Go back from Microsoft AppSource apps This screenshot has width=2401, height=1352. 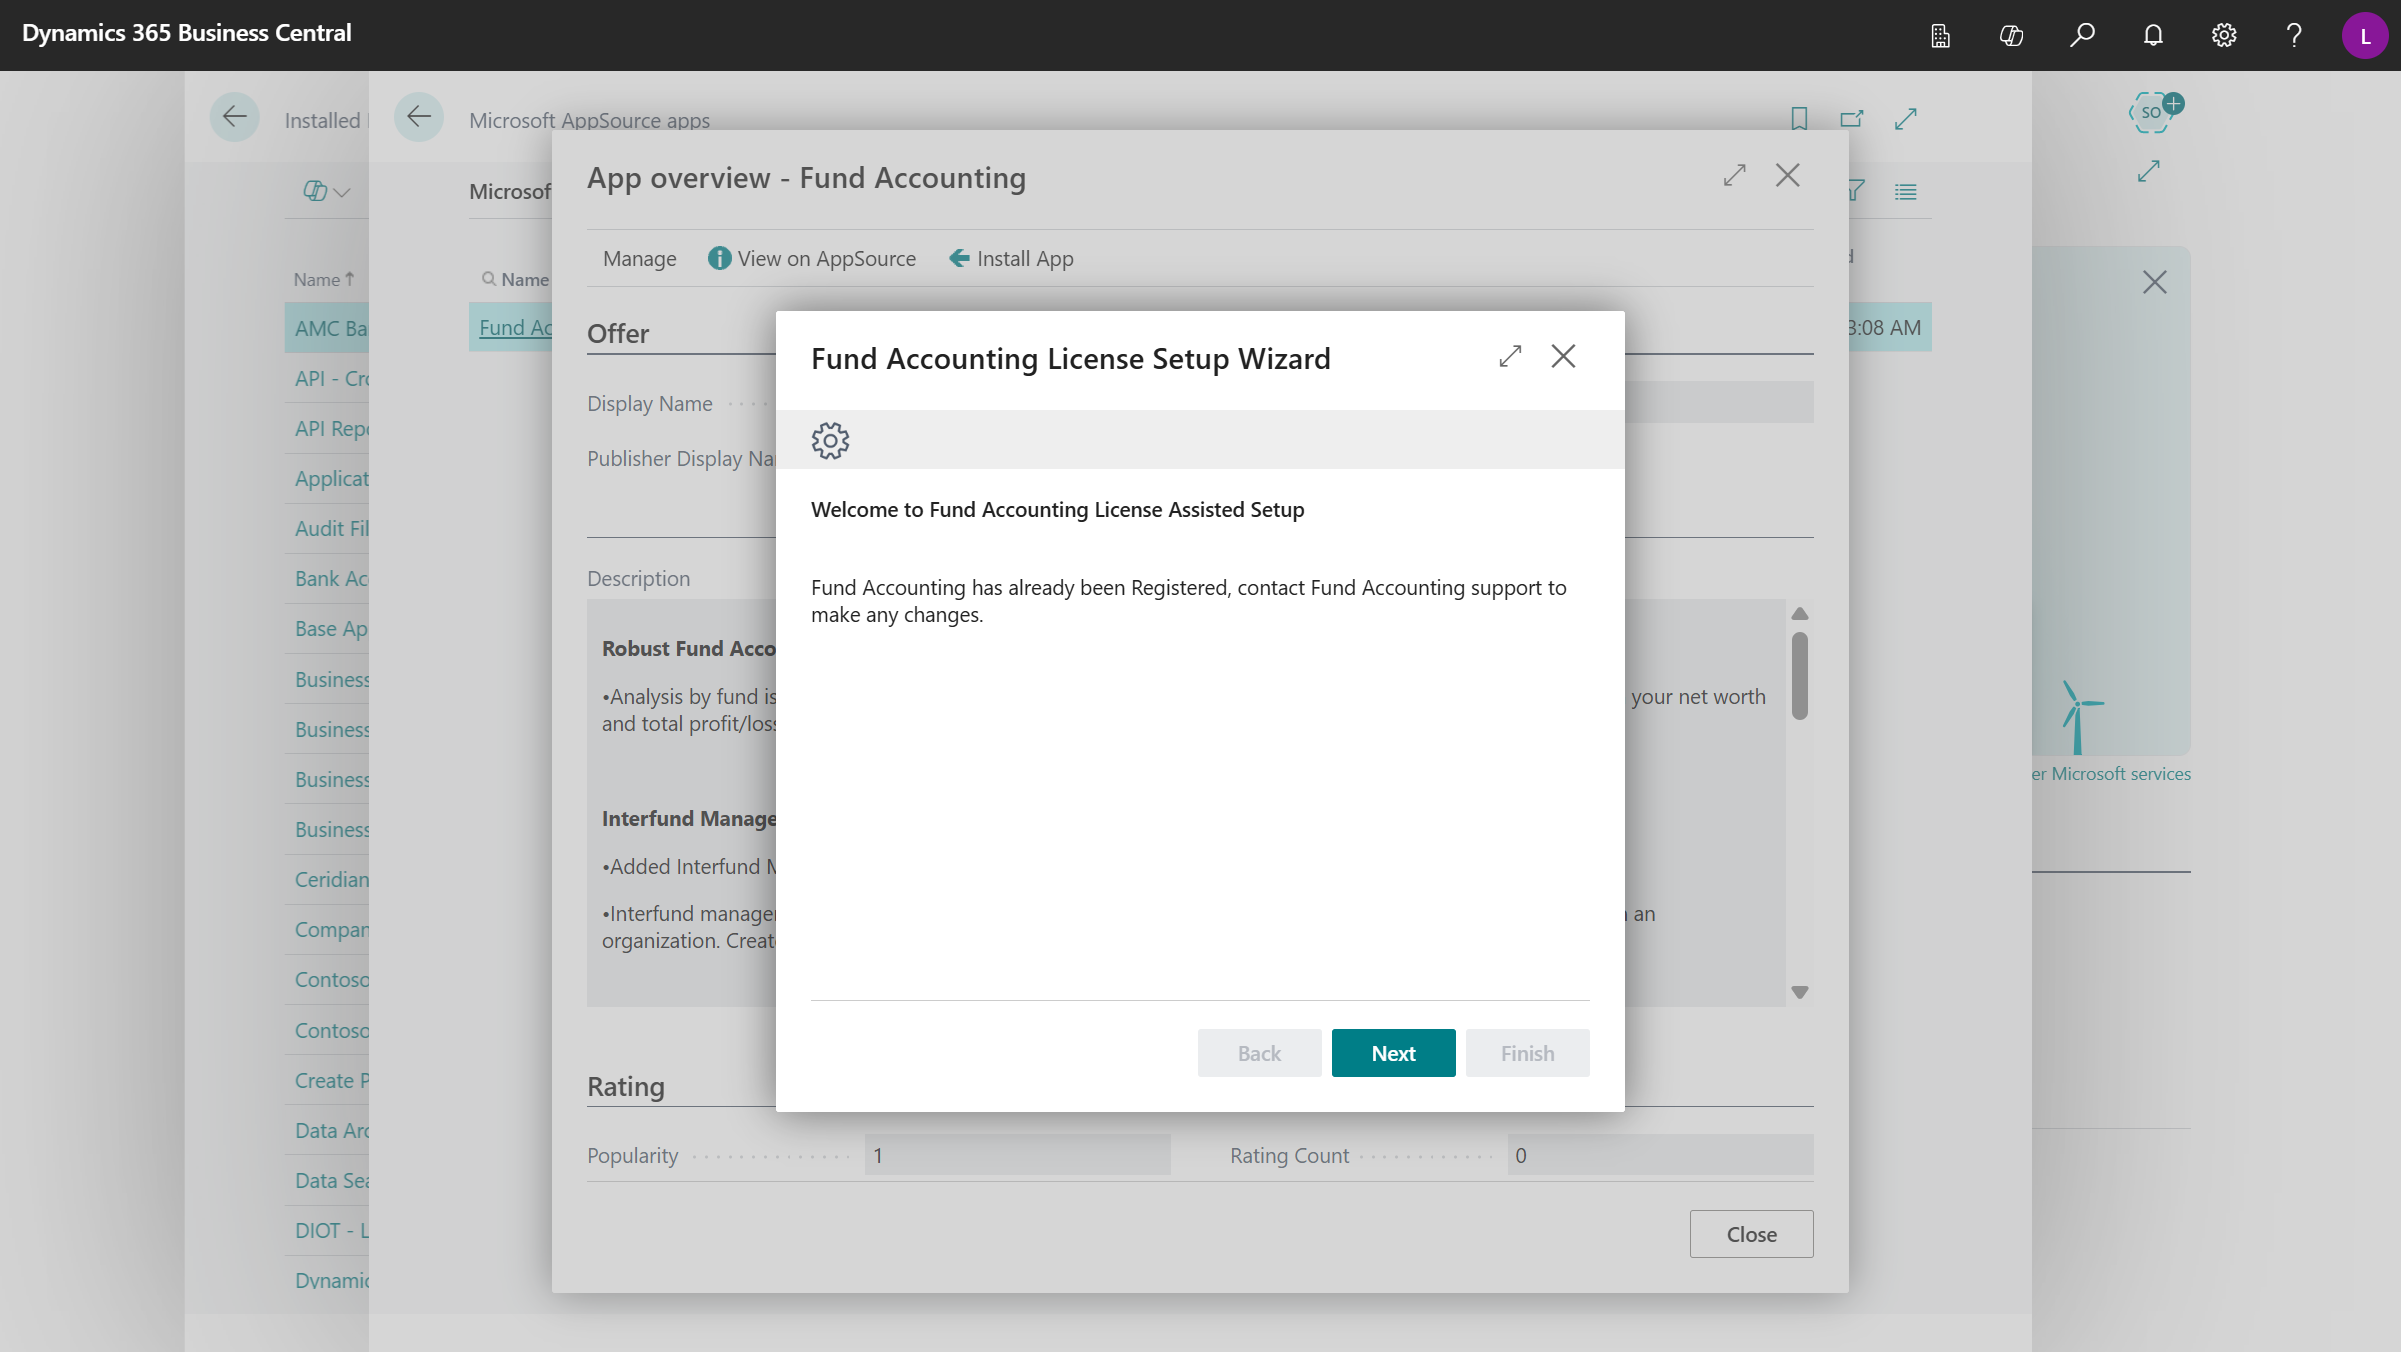(x=419, y=117)
